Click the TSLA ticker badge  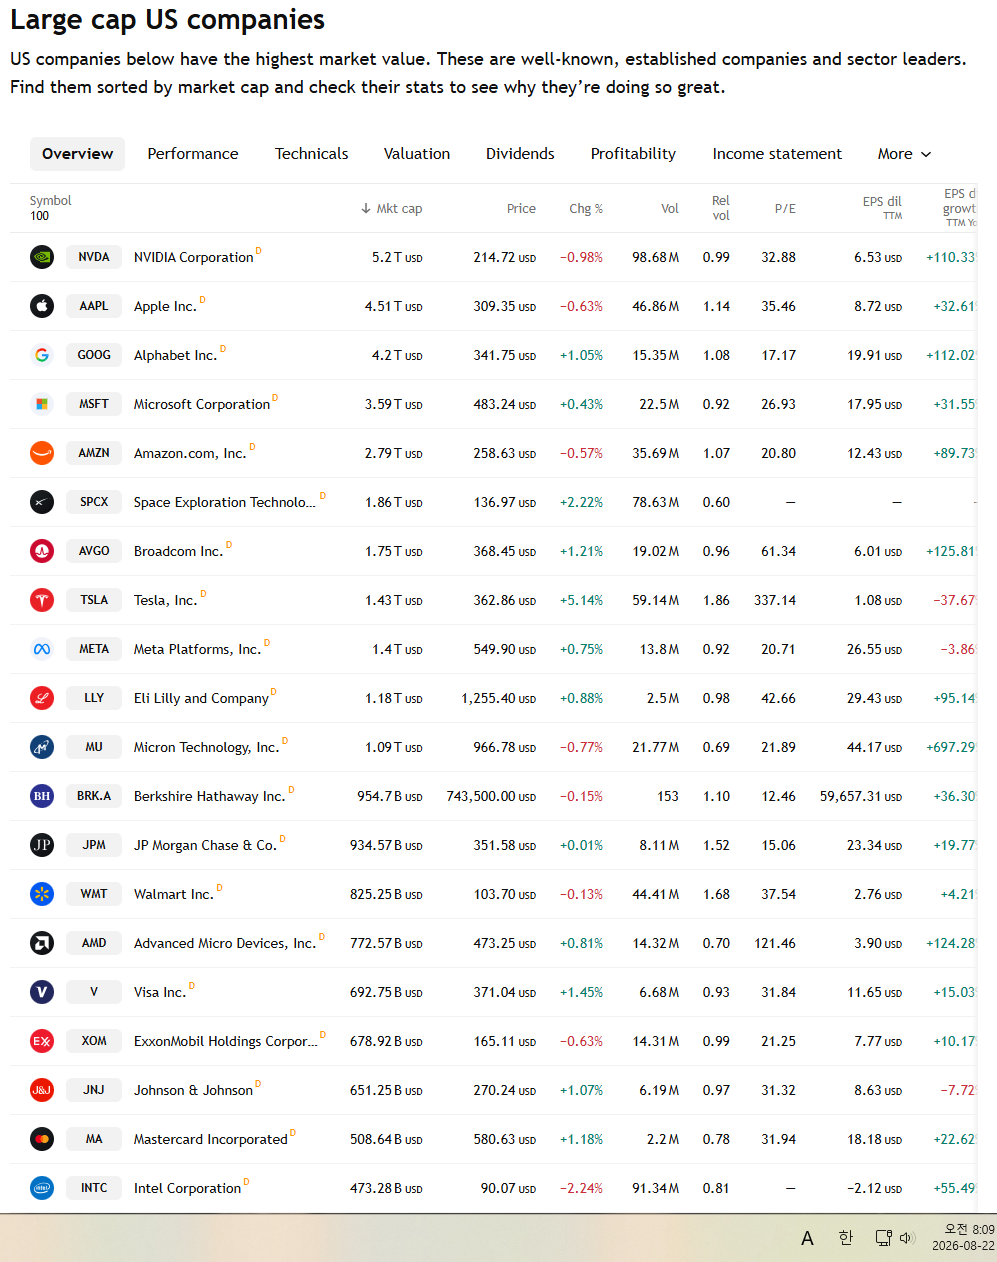[x=94, y=600]
